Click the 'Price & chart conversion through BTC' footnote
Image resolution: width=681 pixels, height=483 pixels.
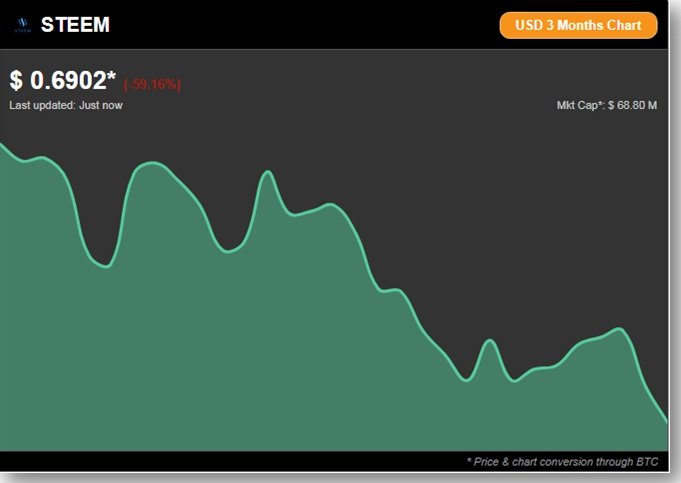click(562, 462)
